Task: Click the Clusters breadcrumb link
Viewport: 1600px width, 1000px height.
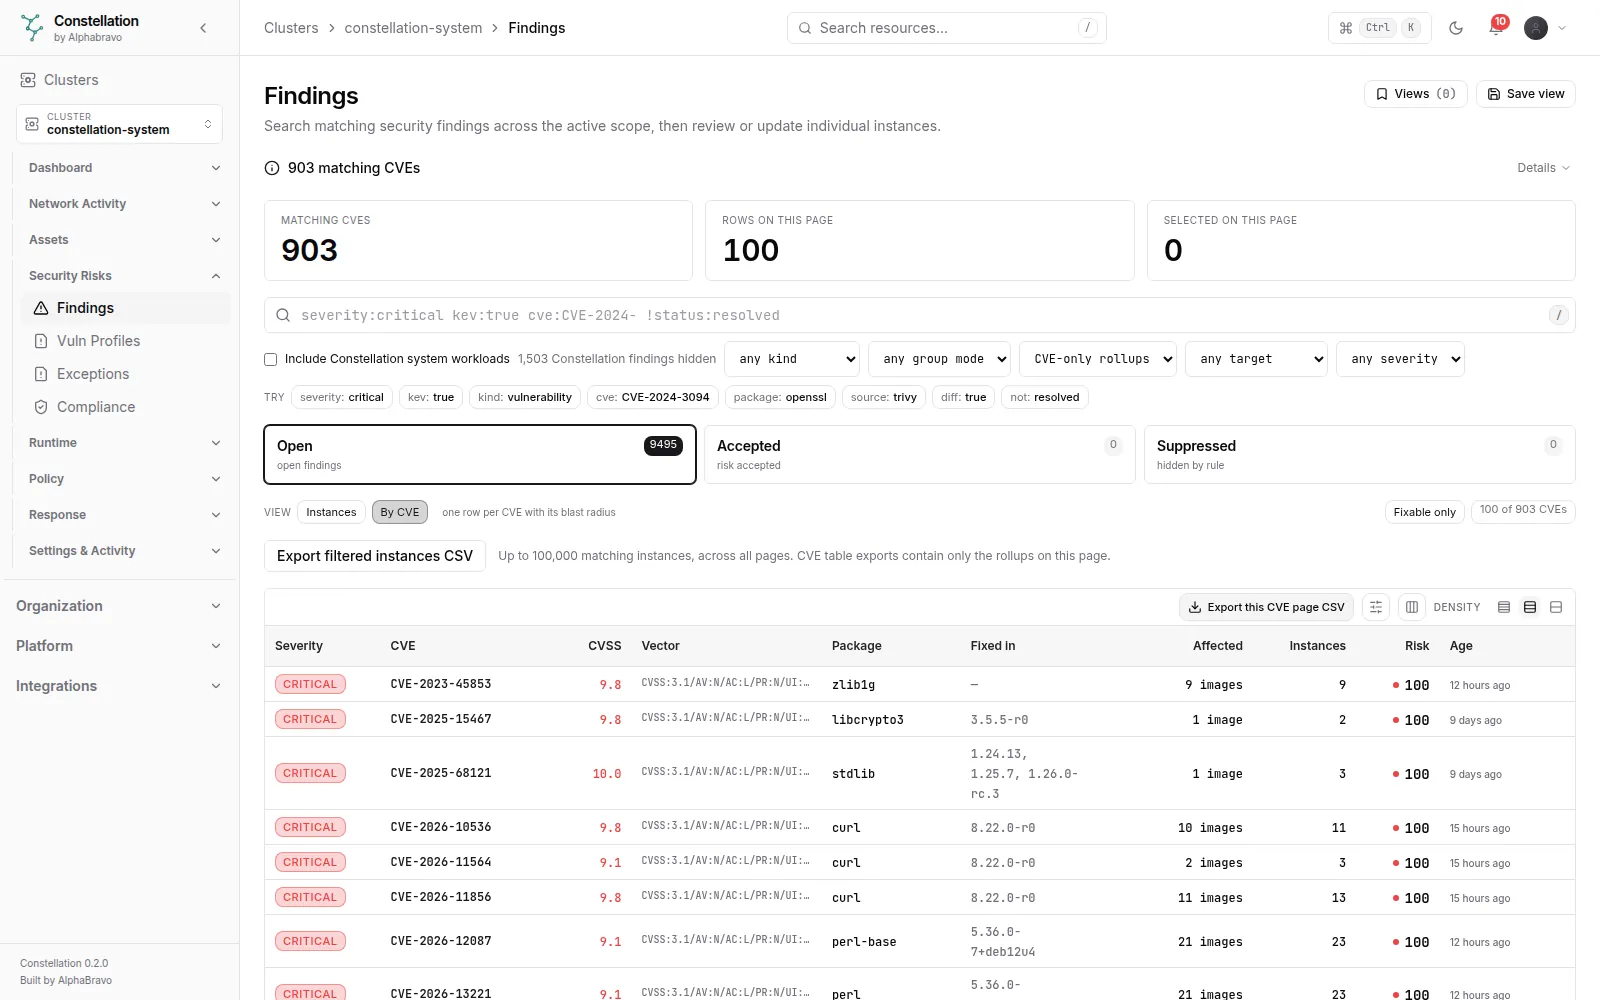Action: pos(291,28)
